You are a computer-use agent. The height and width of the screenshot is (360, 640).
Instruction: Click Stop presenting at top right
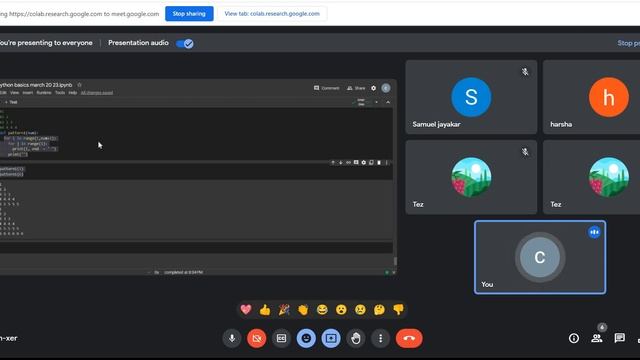point(629,43)
